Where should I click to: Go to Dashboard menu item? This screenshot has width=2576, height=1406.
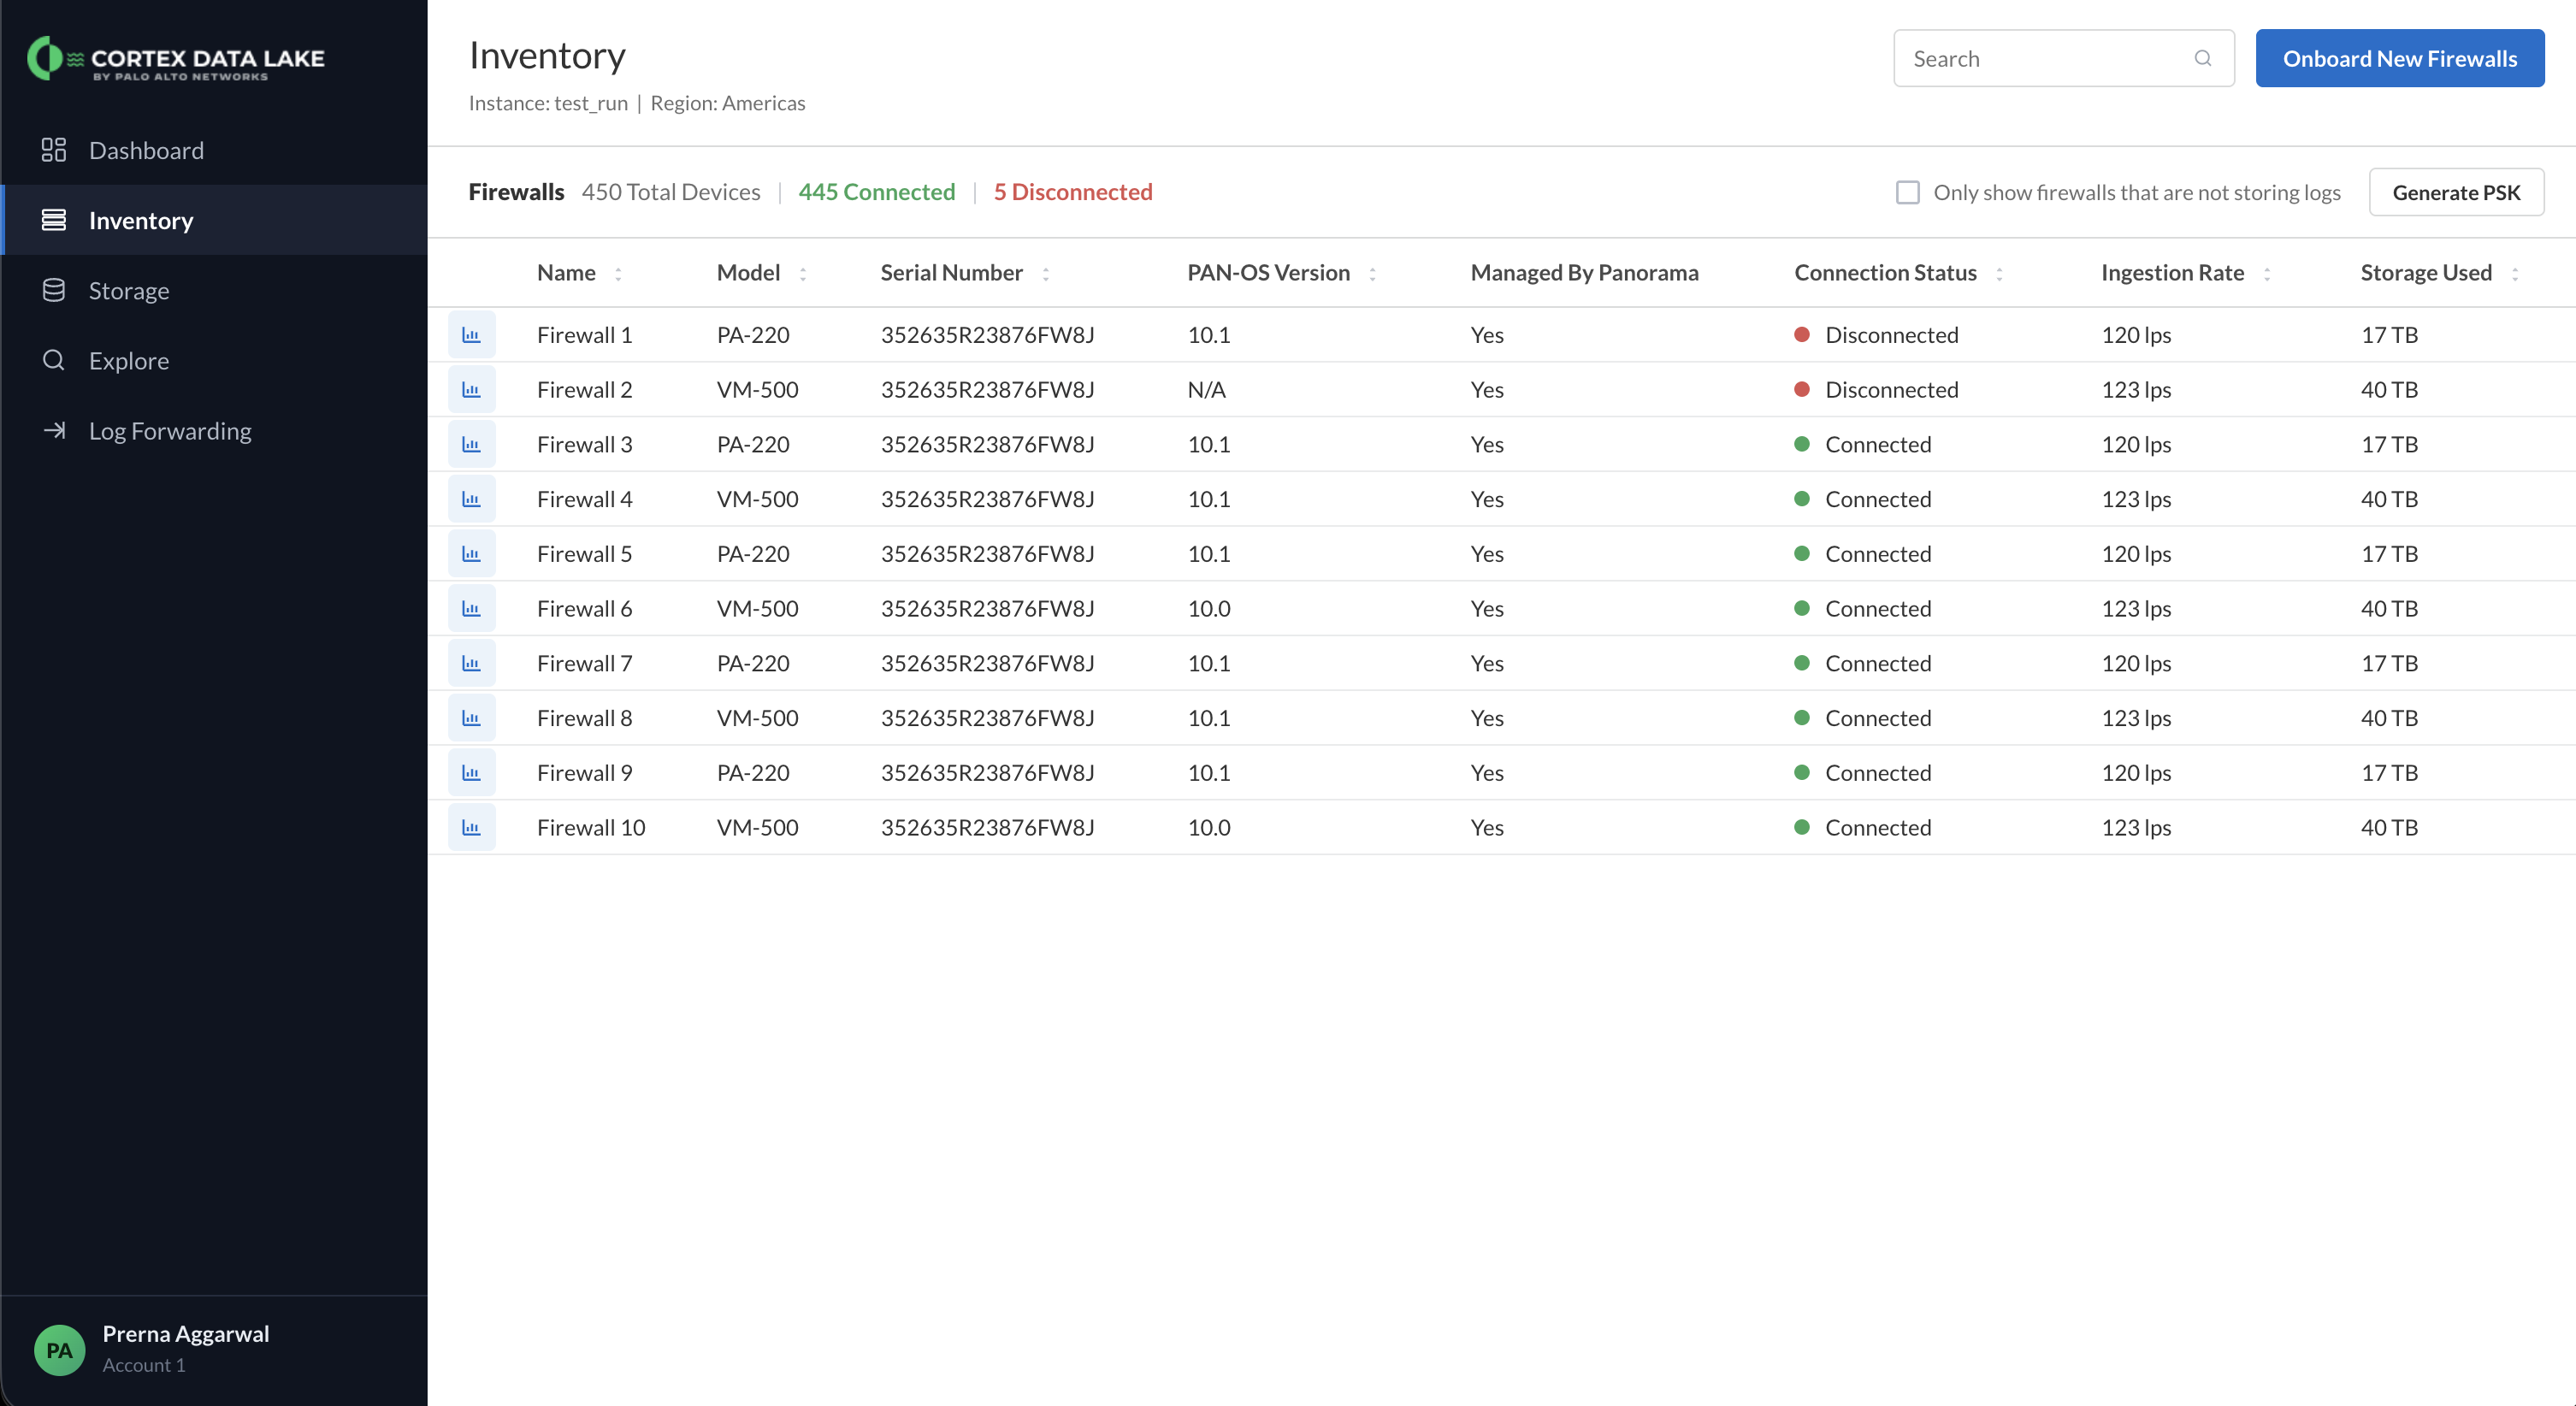pyautogui.click(x=214, y=150)
